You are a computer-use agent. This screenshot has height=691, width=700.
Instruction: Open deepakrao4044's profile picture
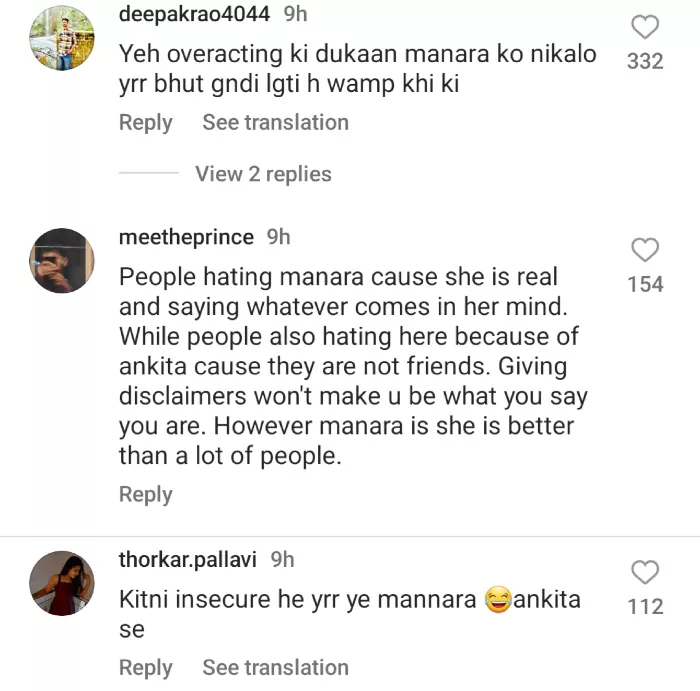click(x=62, y=39)
